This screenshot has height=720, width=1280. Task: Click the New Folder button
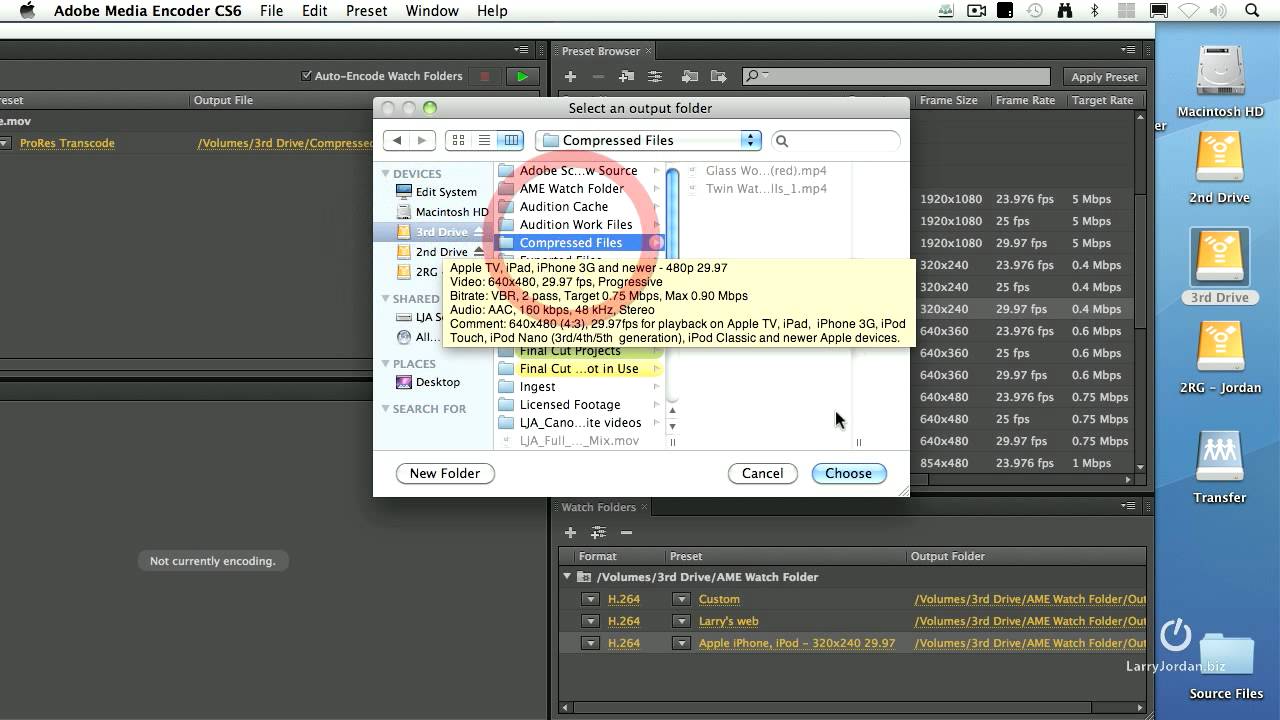coord(445,473)
